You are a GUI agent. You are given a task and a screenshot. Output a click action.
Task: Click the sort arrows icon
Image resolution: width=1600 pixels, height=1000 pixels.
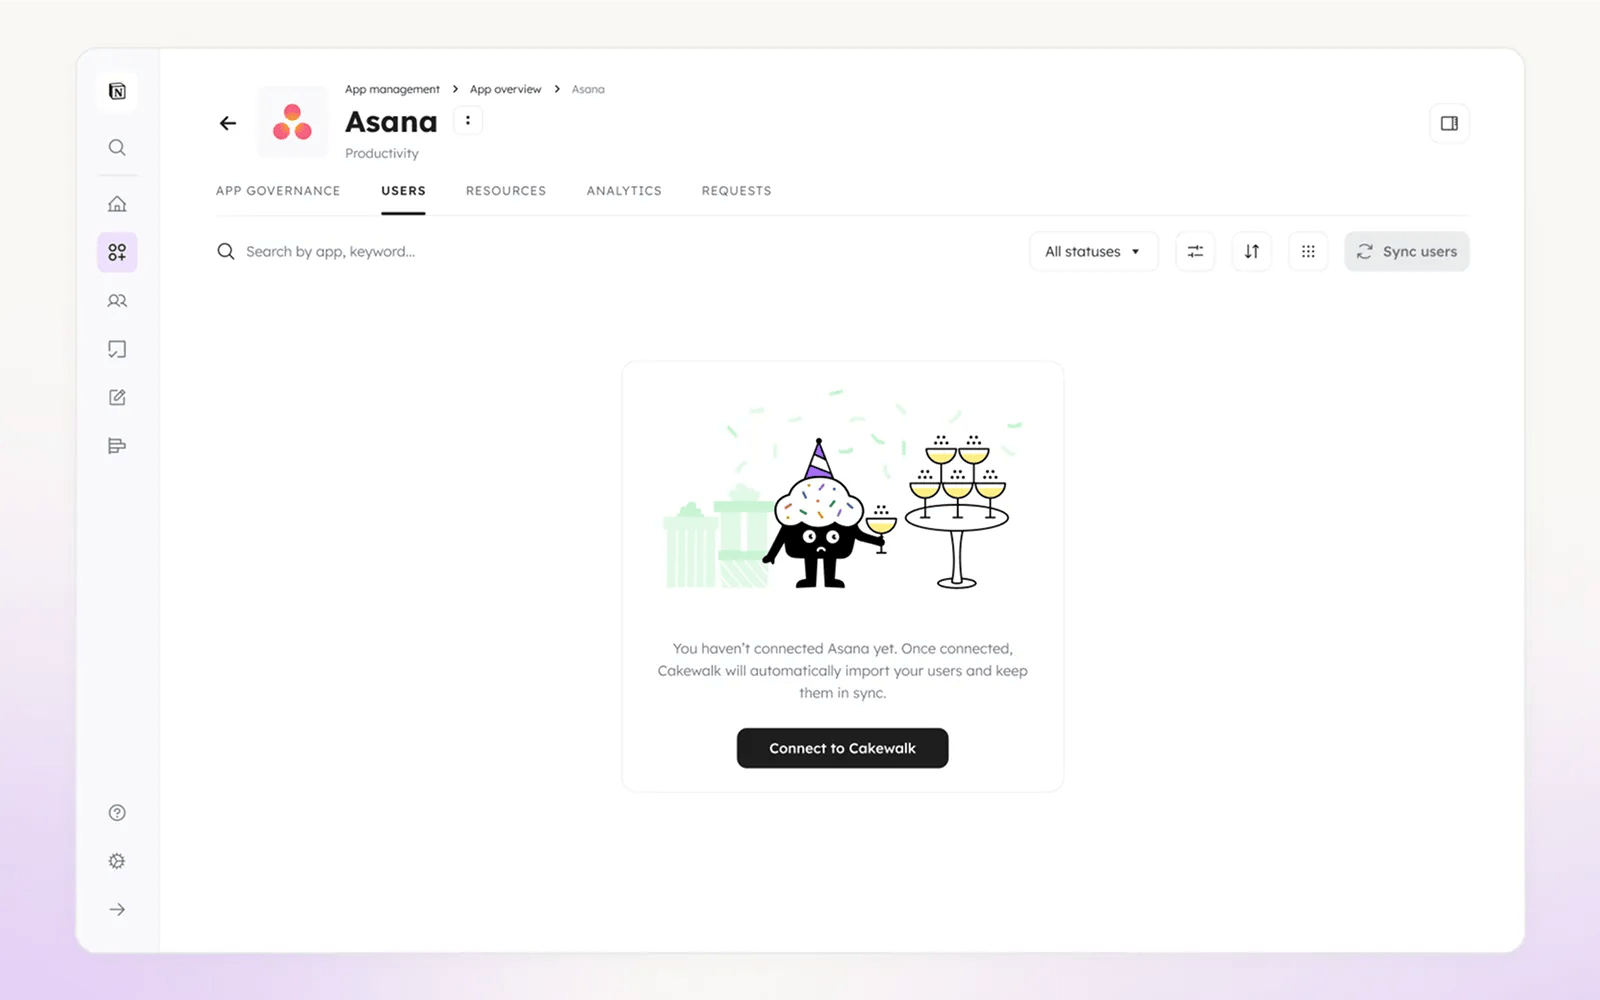click(x=1252, y=252)
